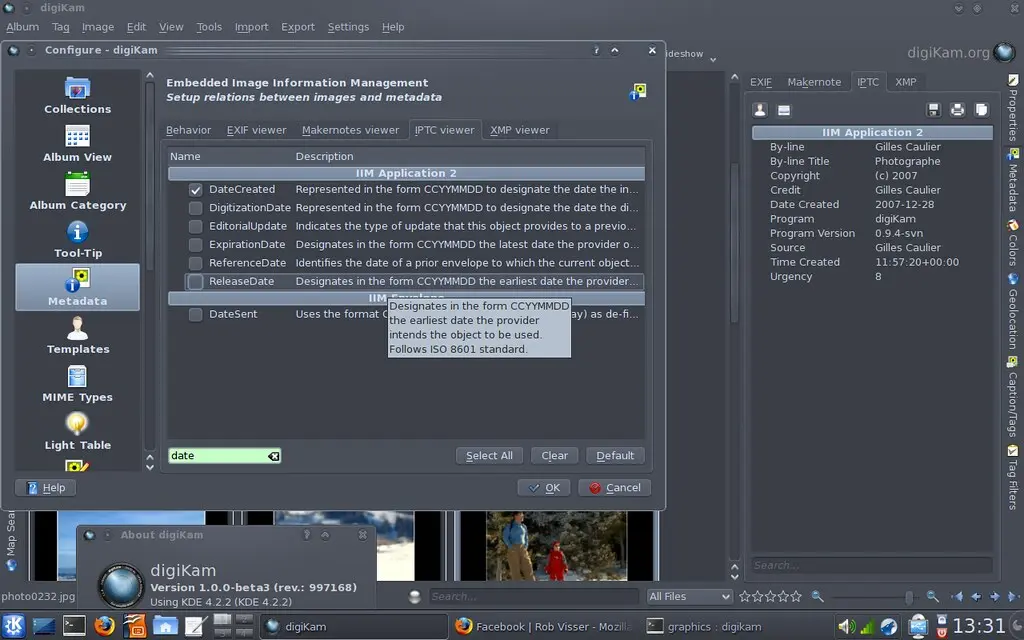1024x640 pixels.
Task: Enable the DigitizationDate tag
Action: point(194,207)
